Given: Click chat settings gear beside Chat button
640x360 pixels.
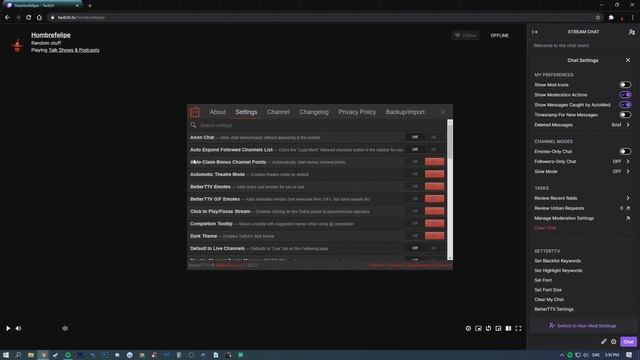Looking at the screenshot, I should click(613, 342).
